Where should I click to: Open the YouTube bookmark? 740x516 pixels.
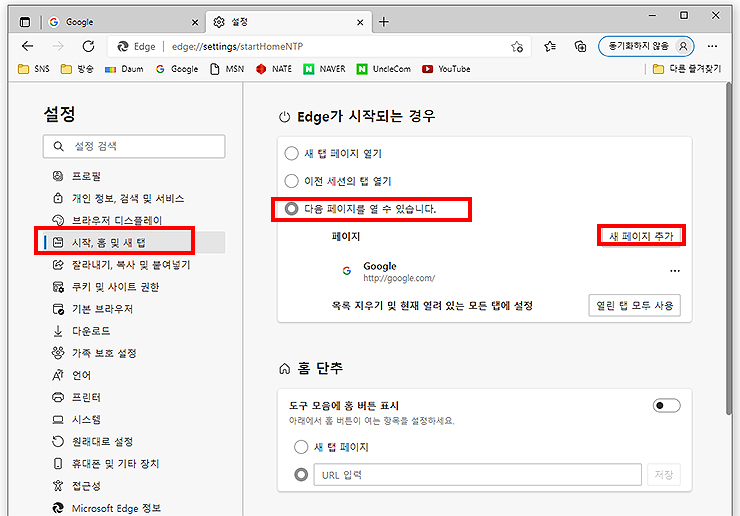pyautogui.click(x=446, y=69)
